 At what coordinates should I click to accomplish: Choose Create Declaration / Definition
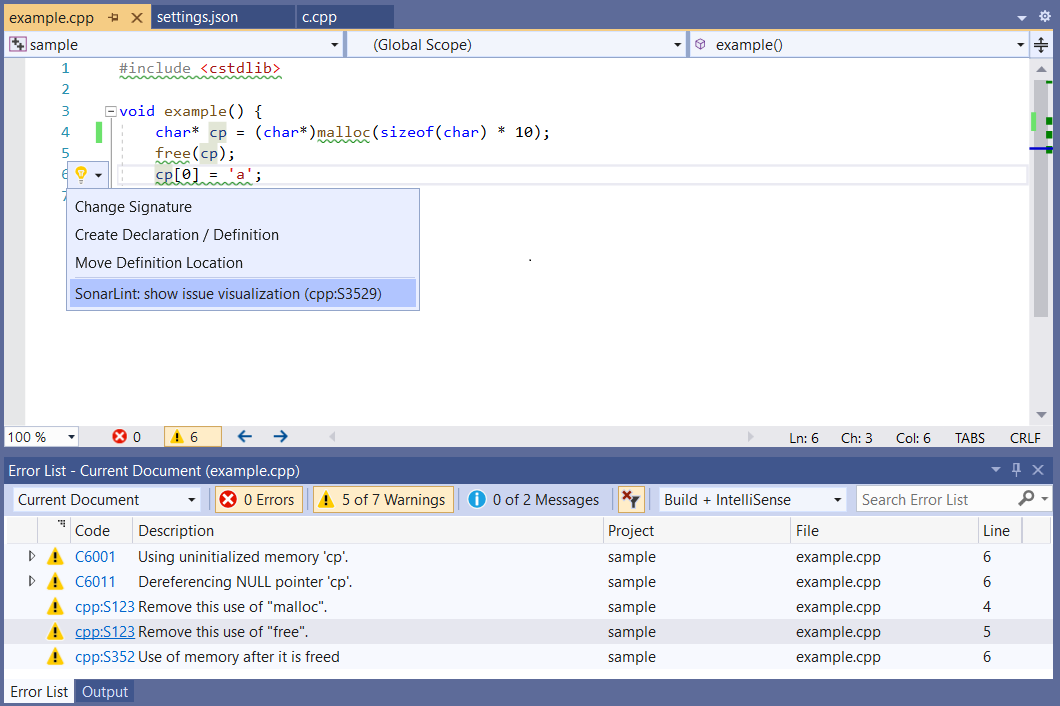pyautogui.click(x=176, y=235)
